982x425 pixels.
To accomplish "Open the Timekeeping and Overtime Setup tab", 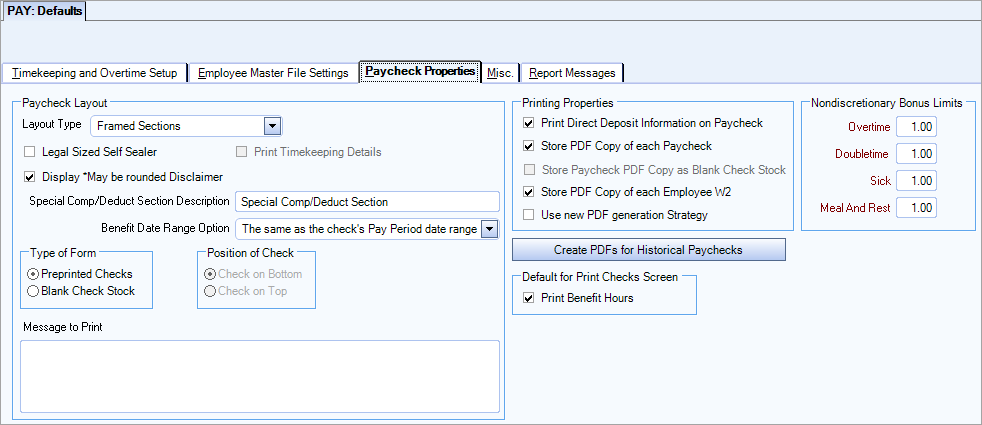I will coord(95,73).
